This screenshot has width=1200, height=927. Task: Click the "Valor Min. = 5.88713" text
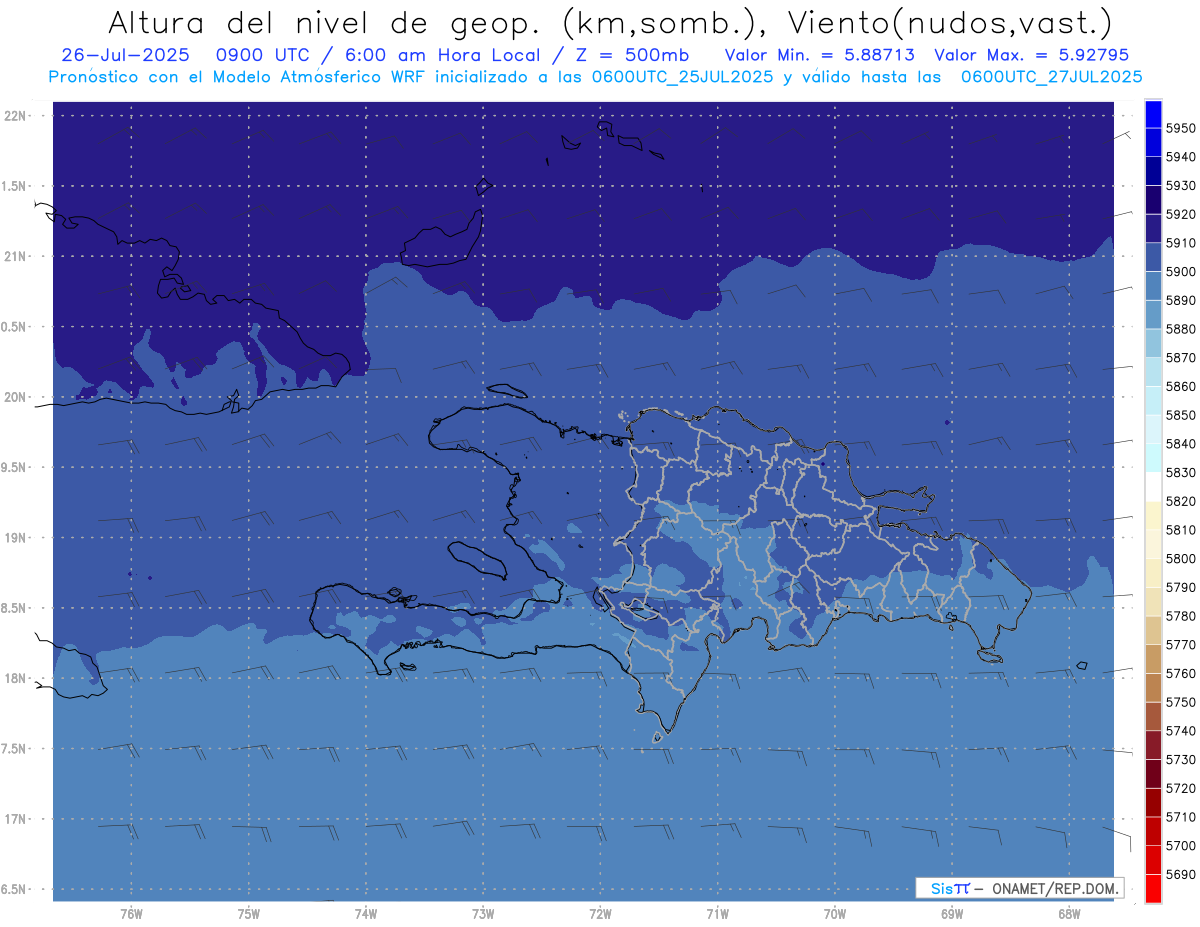pyautogui.click(x=820, y=55)
